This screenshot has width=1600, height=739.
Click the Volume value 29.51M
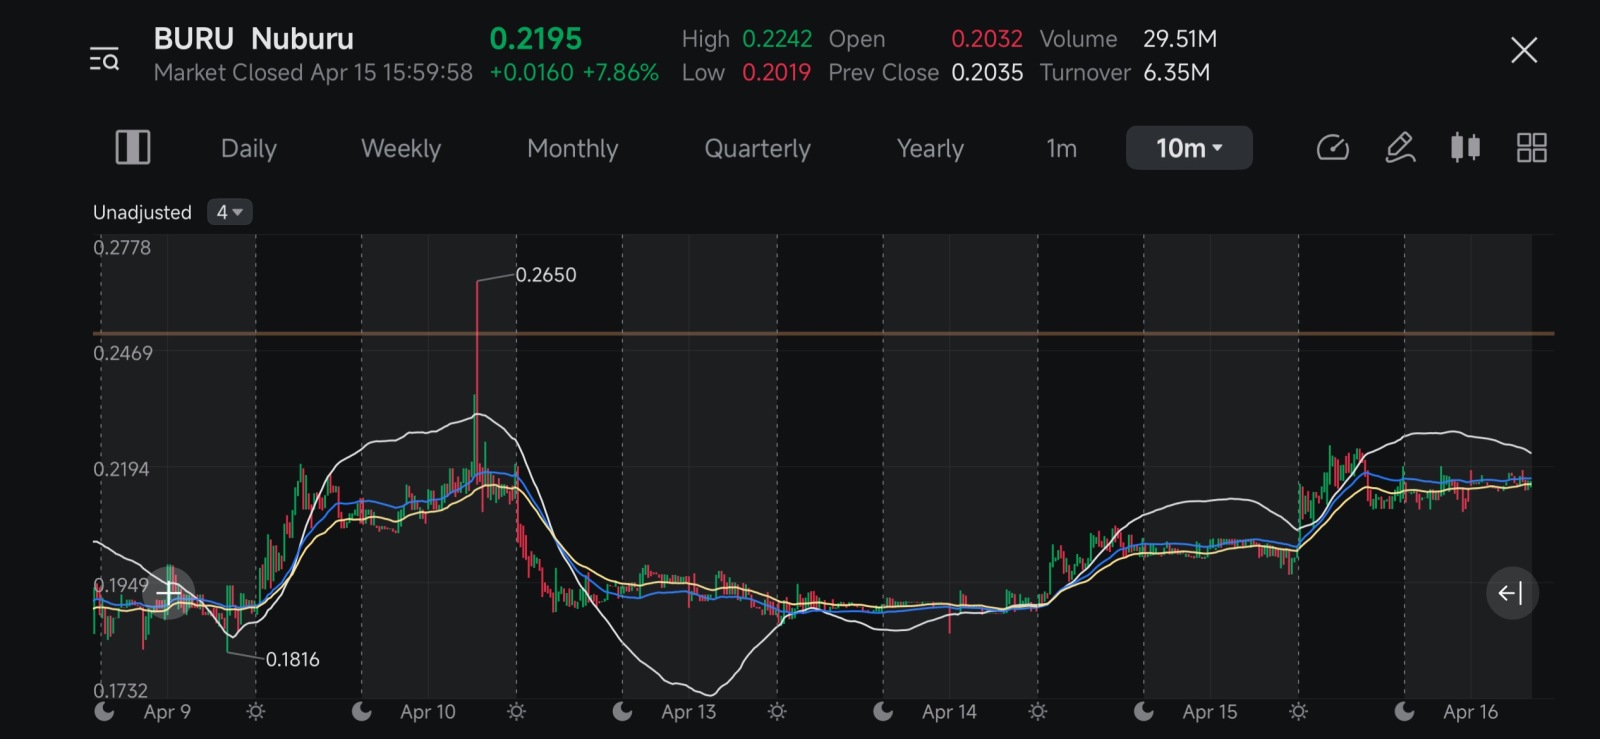pyautogui.click(x=1180, y=39)
